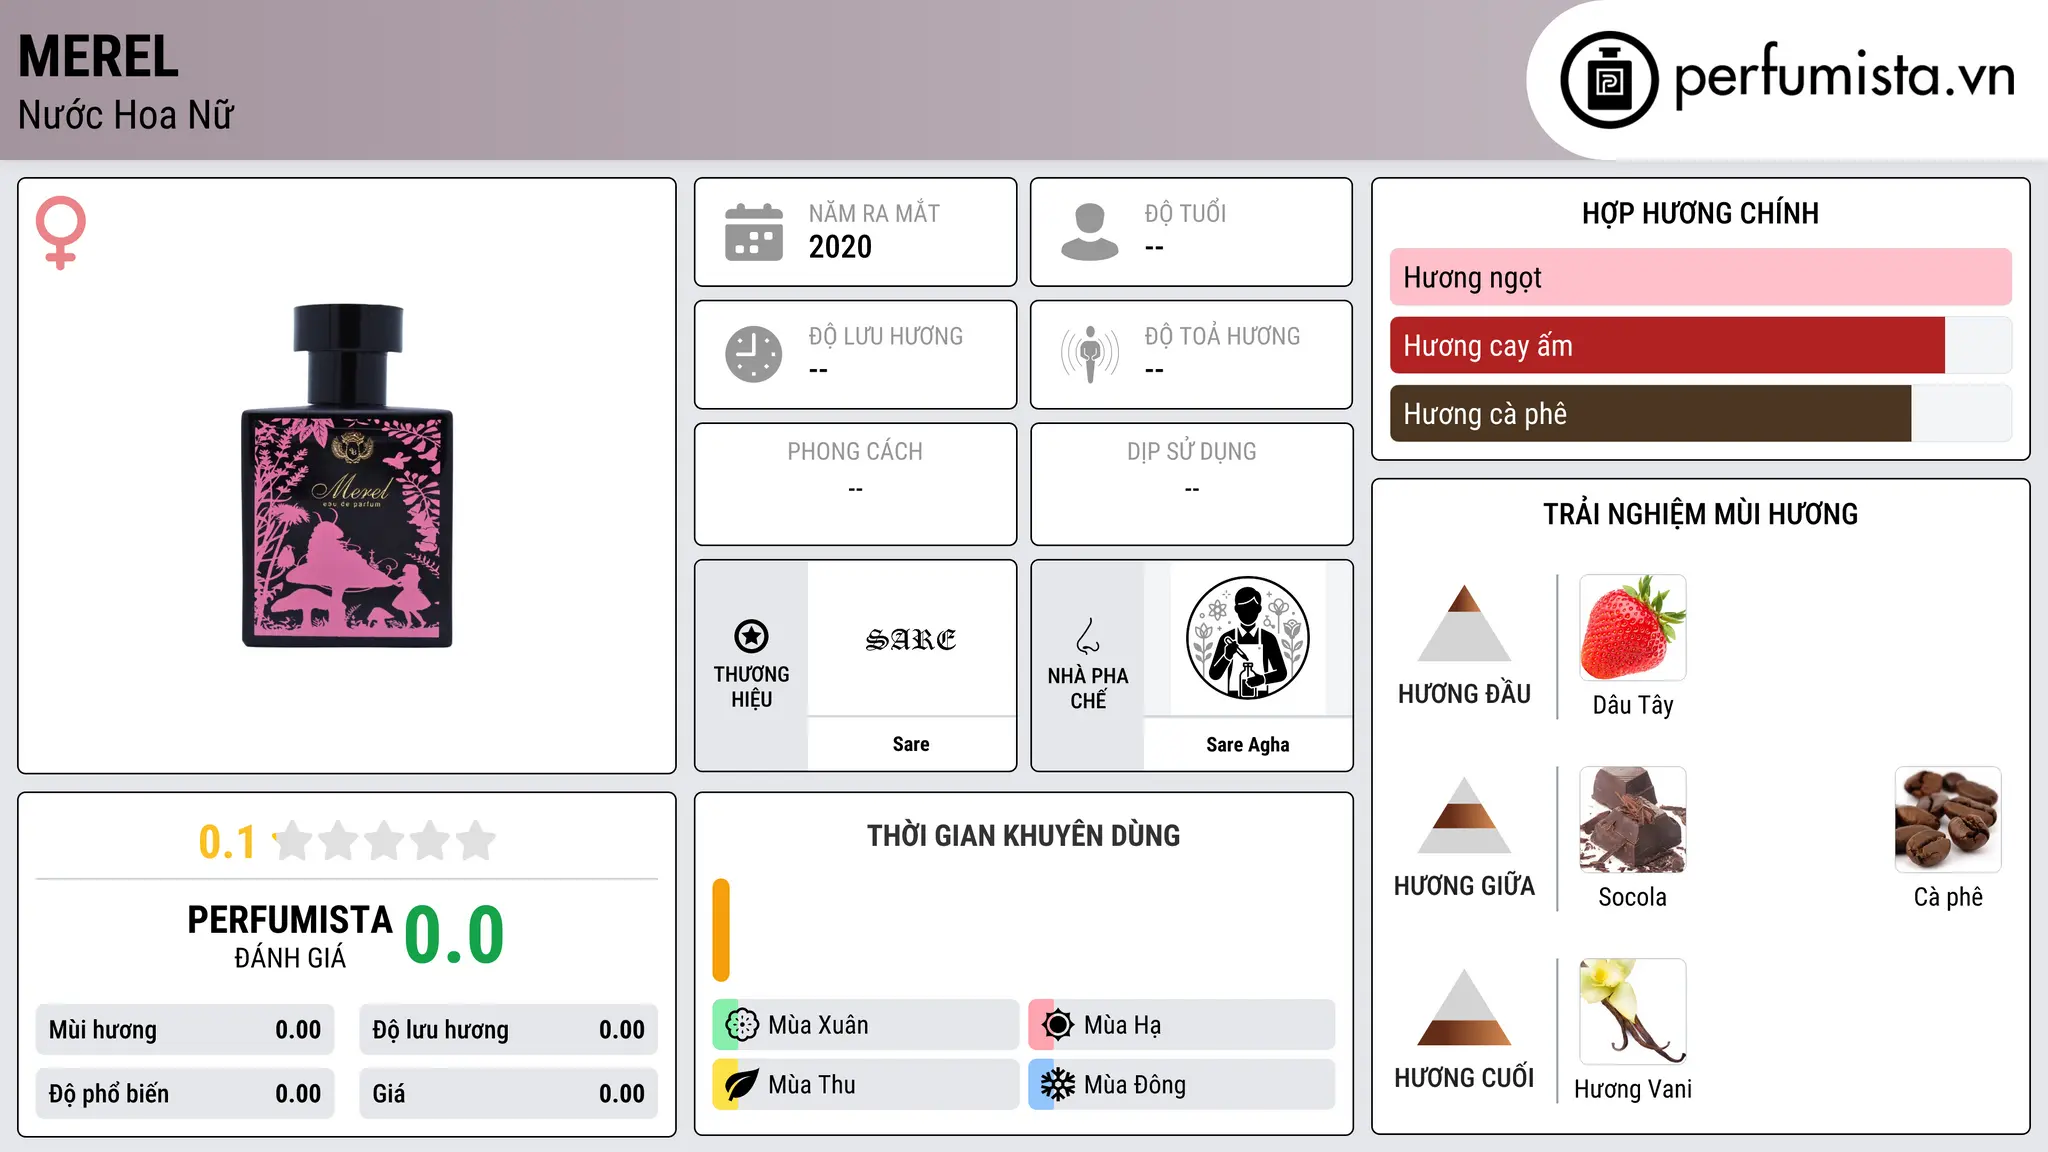Click the Hương ngọt accord bar

pos(1701,277)
